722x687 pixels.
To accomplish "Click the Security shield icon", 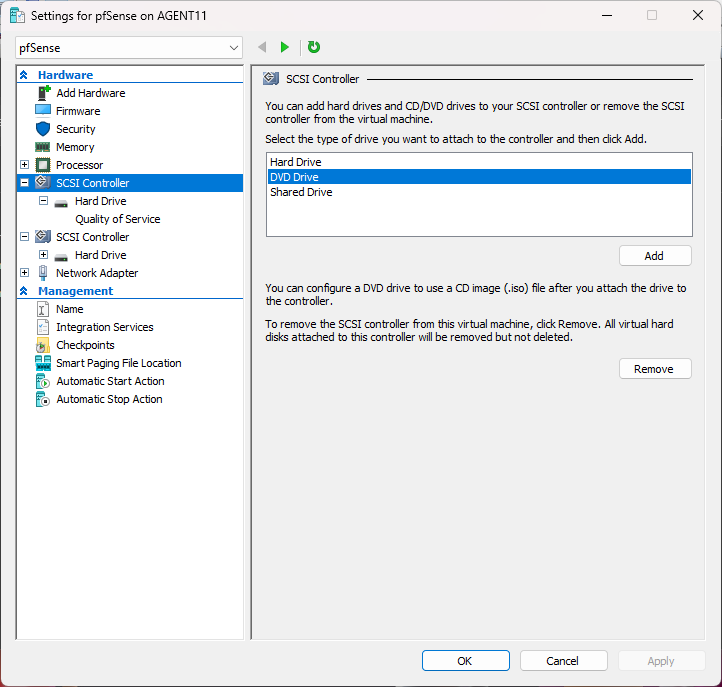I will tap(43, 129).
